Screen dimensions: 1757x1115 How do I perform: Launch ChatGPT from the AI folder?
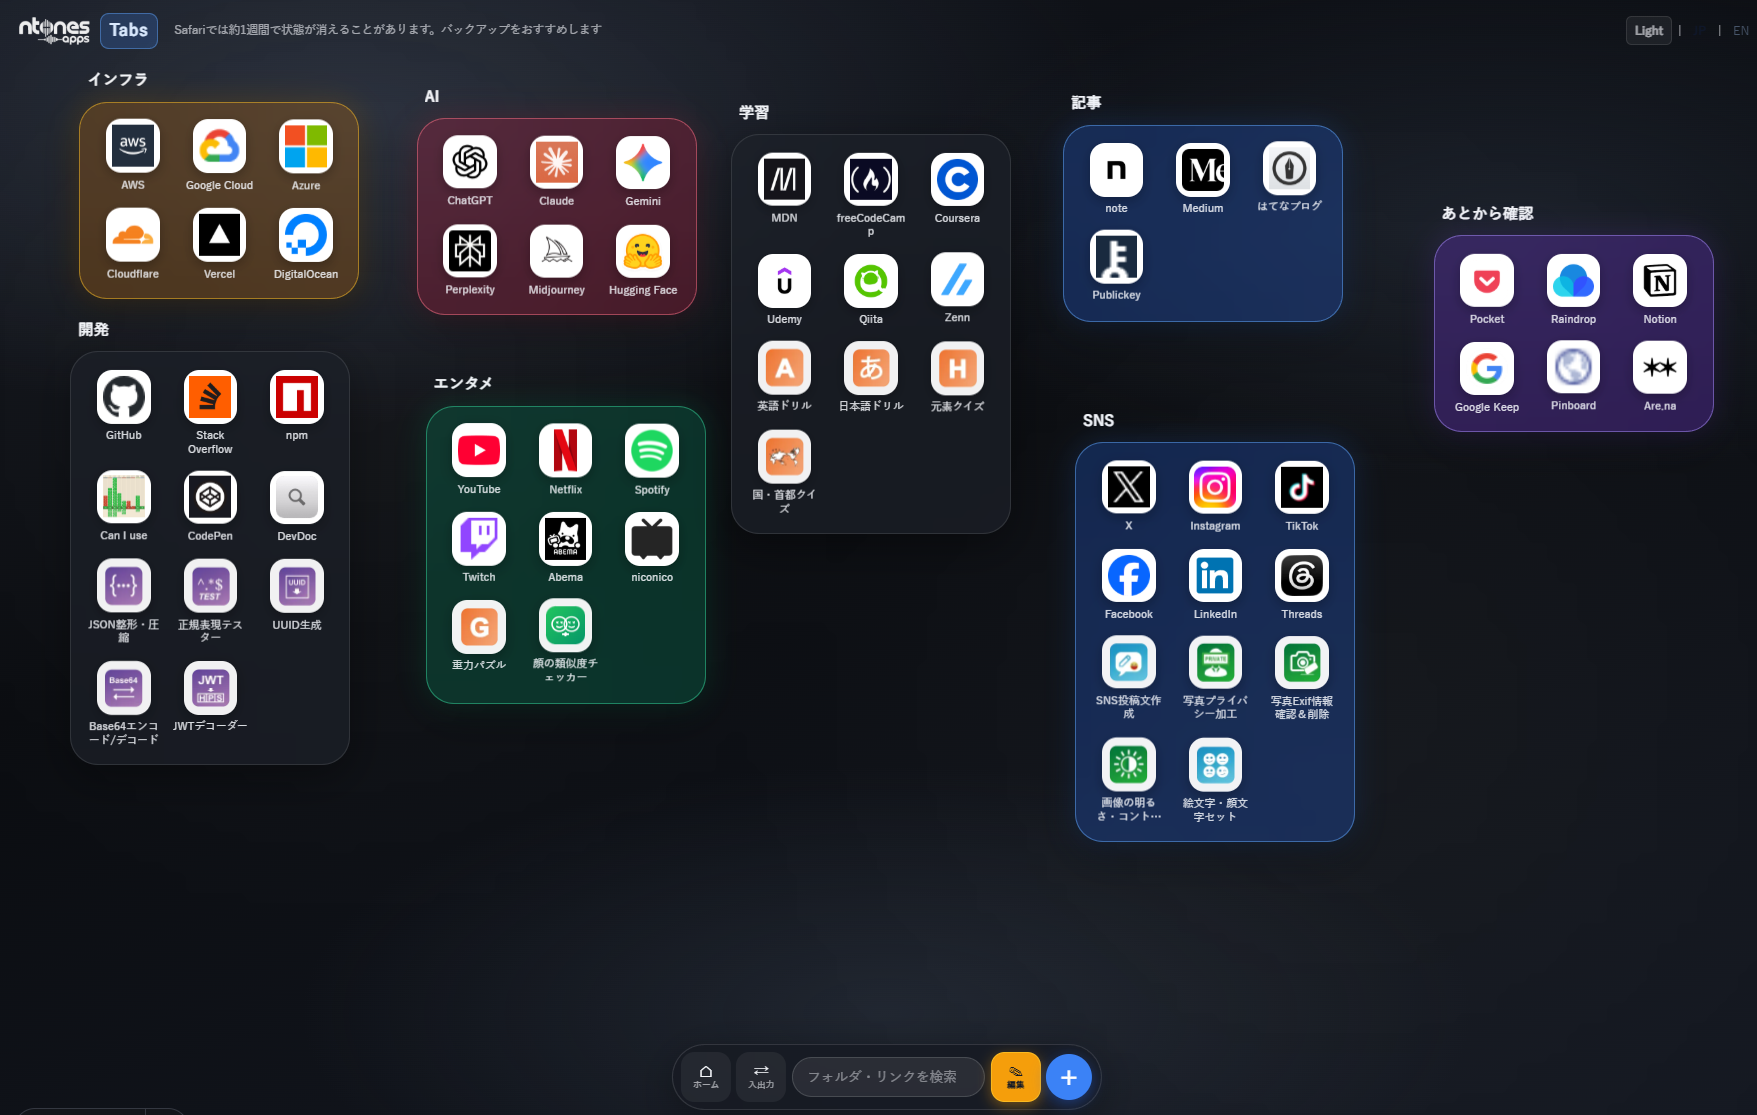470,162
